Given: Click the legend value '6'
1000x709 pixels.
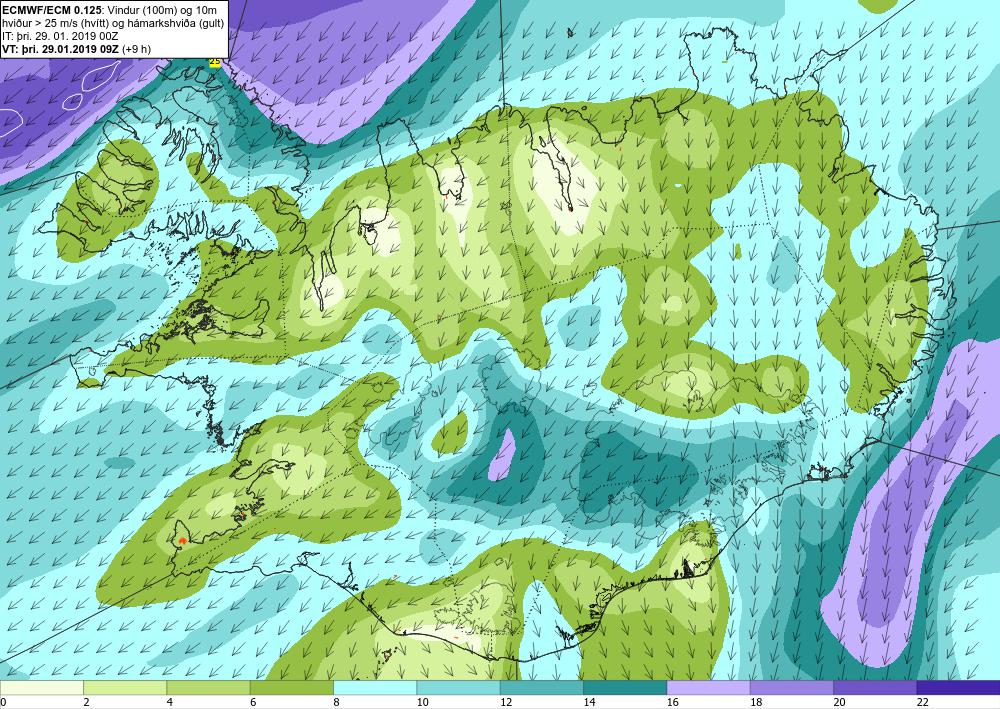Looking at the screenshot, I should pos(253,703).
